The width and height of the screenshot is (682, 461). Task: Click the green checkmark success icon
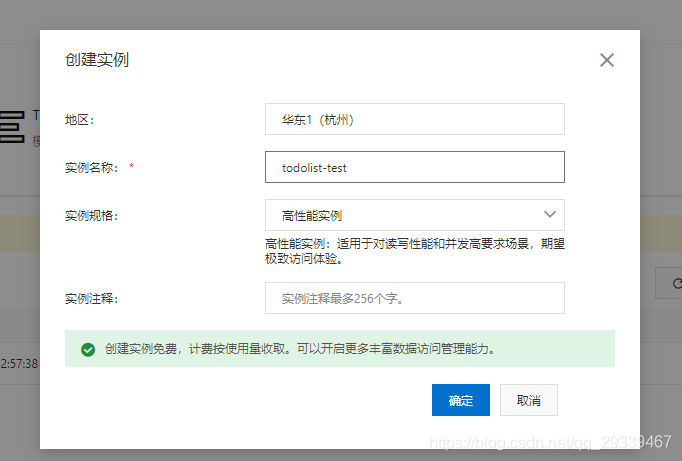[x=88, y=349]
